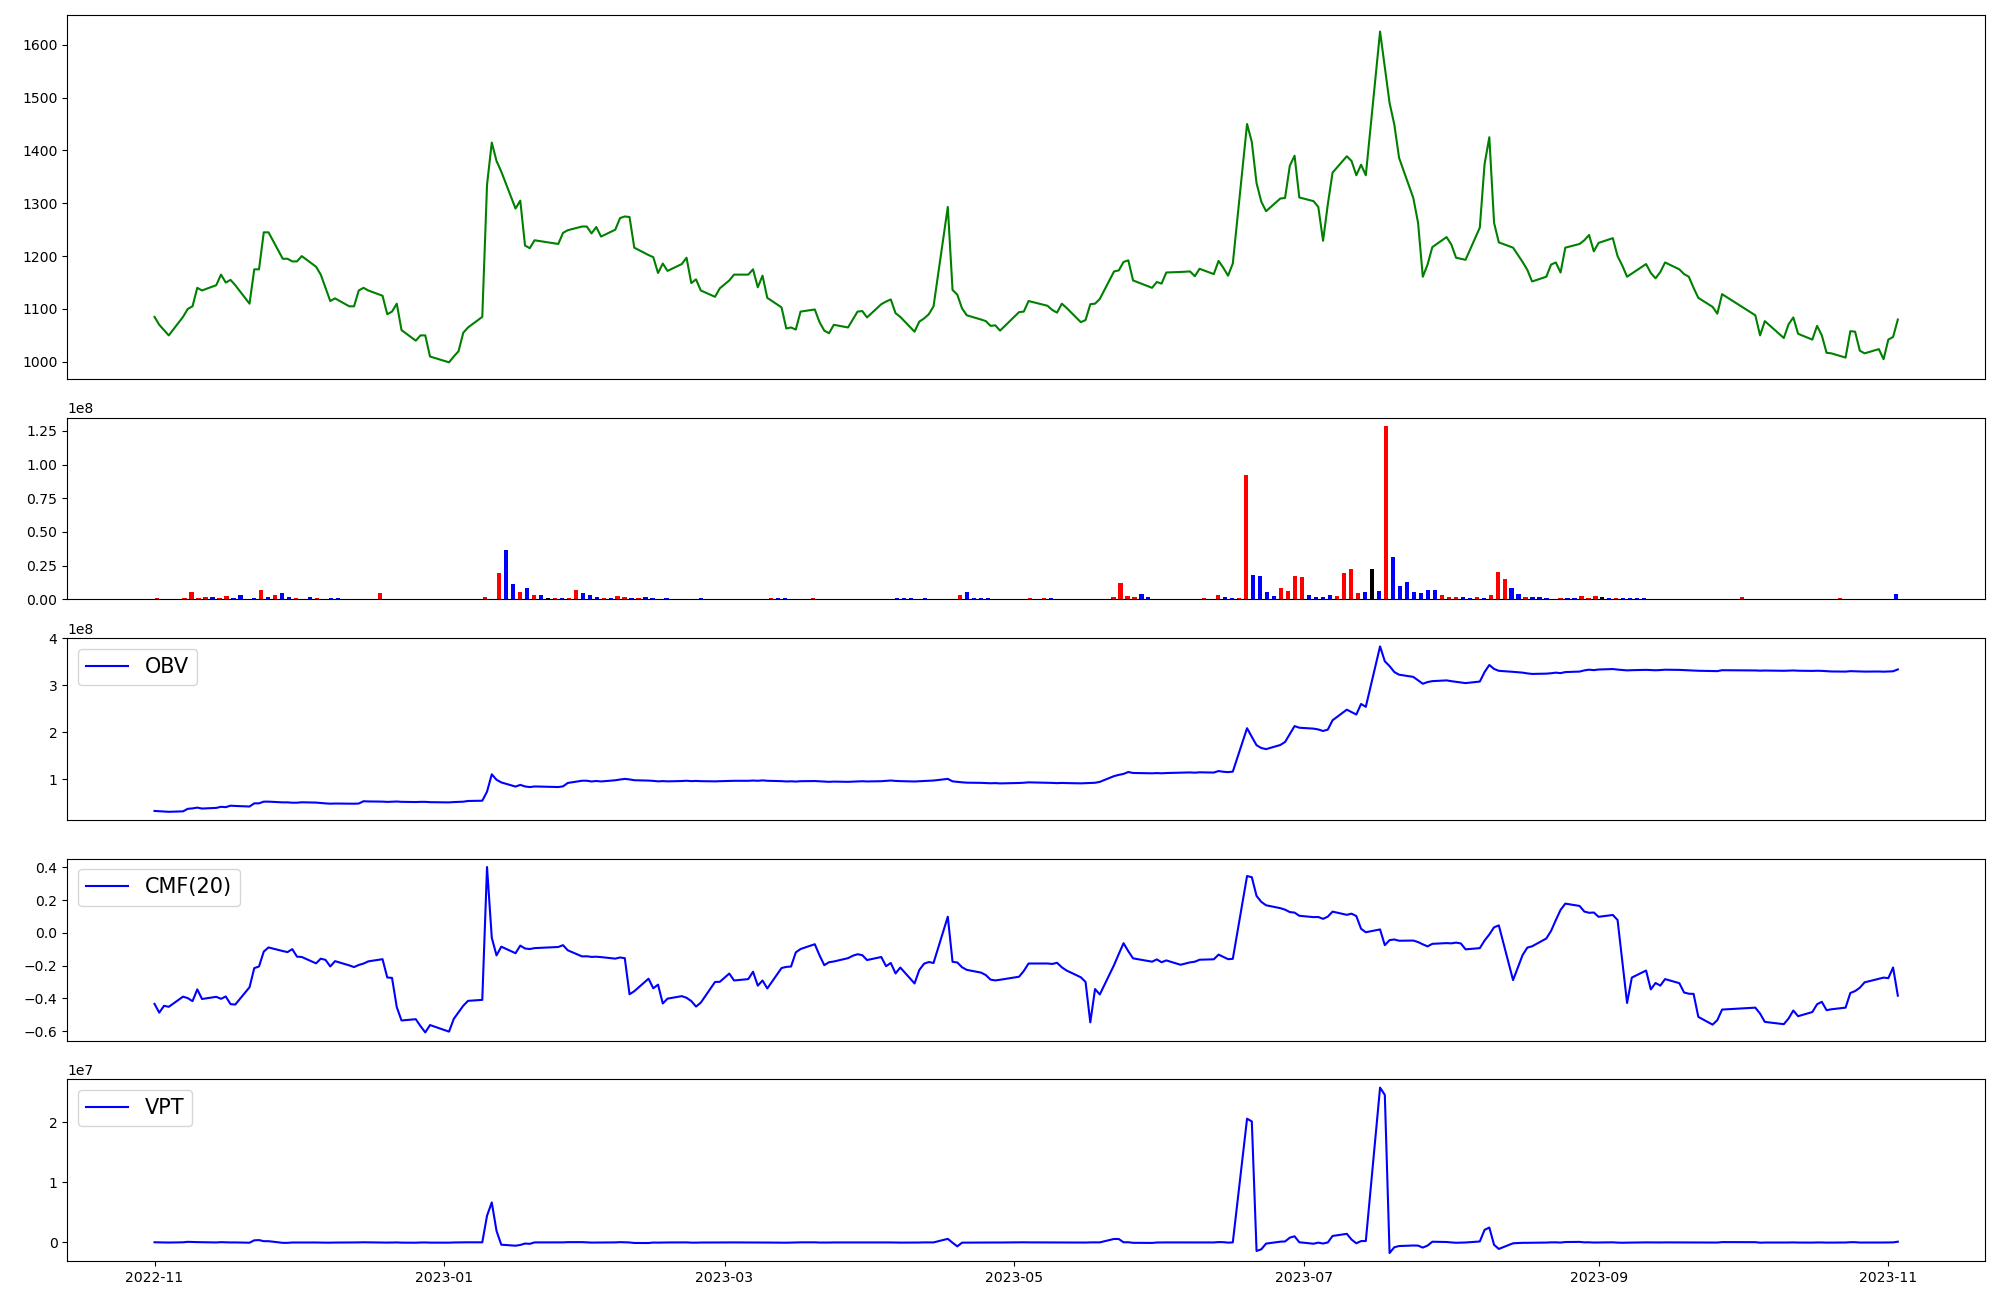This screenshot has height=1300, width=2000.
Task: Click the 1.25 tick on the volume axis
Action: [x=41, y=431]
